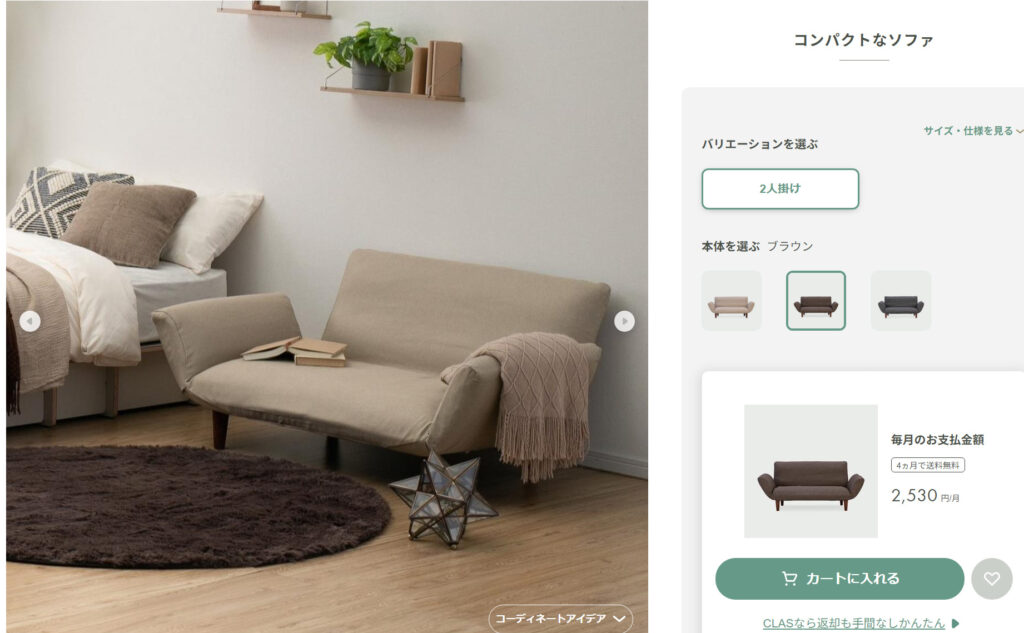The height and width of the screenshot is (633, 1024).
Task: Open the brown sofa thumbnail in payment card
Action: [x=811, y=471]
